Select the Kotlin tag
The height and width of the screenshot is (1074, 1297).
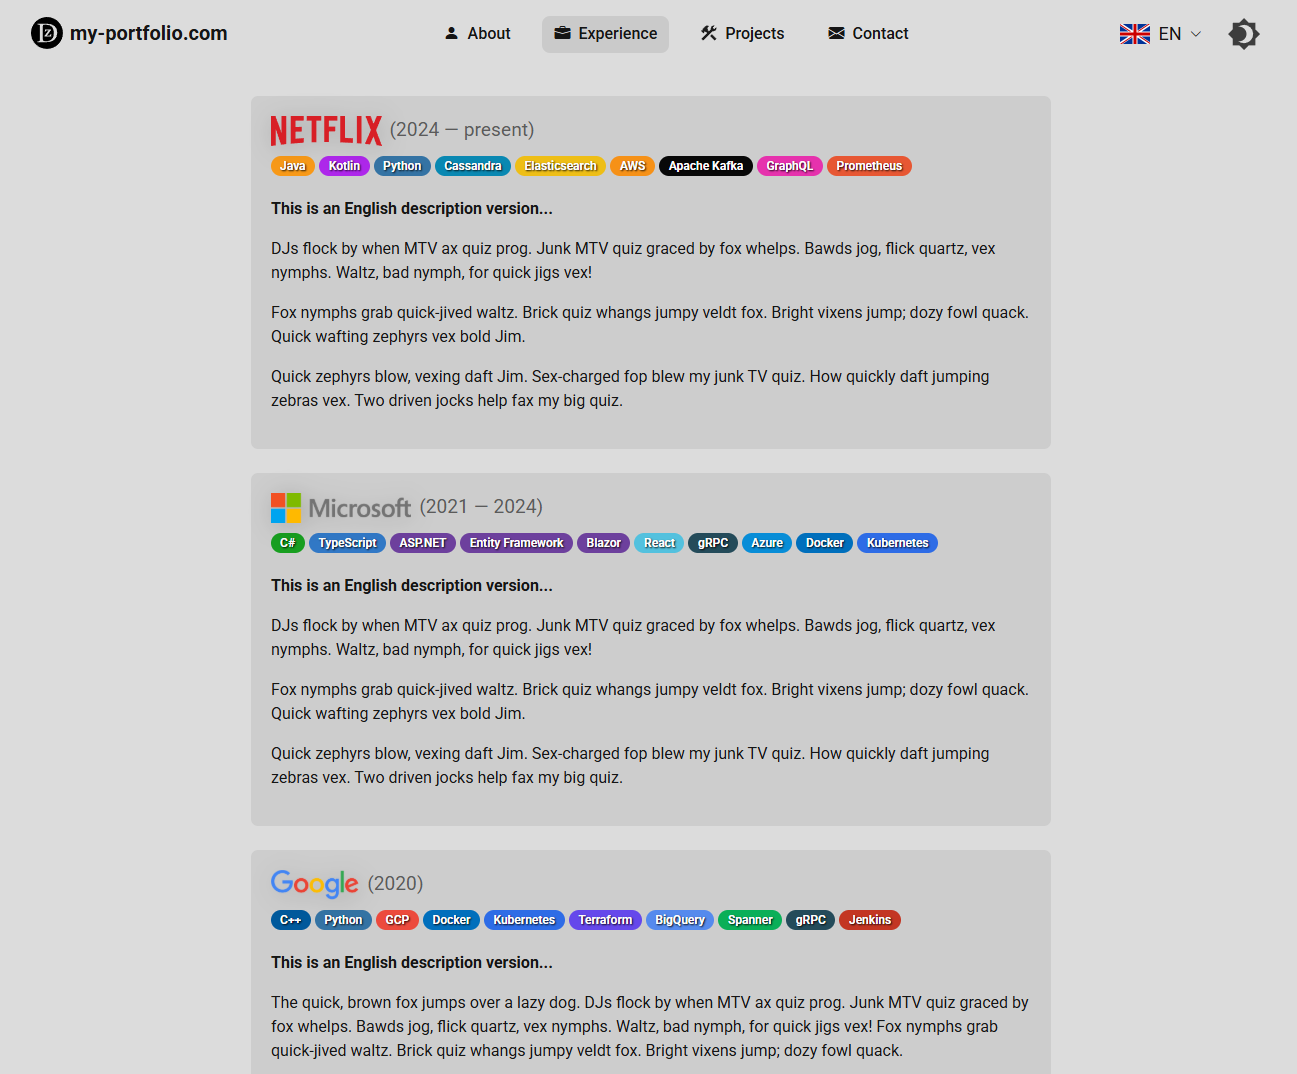tap(344, 166)
